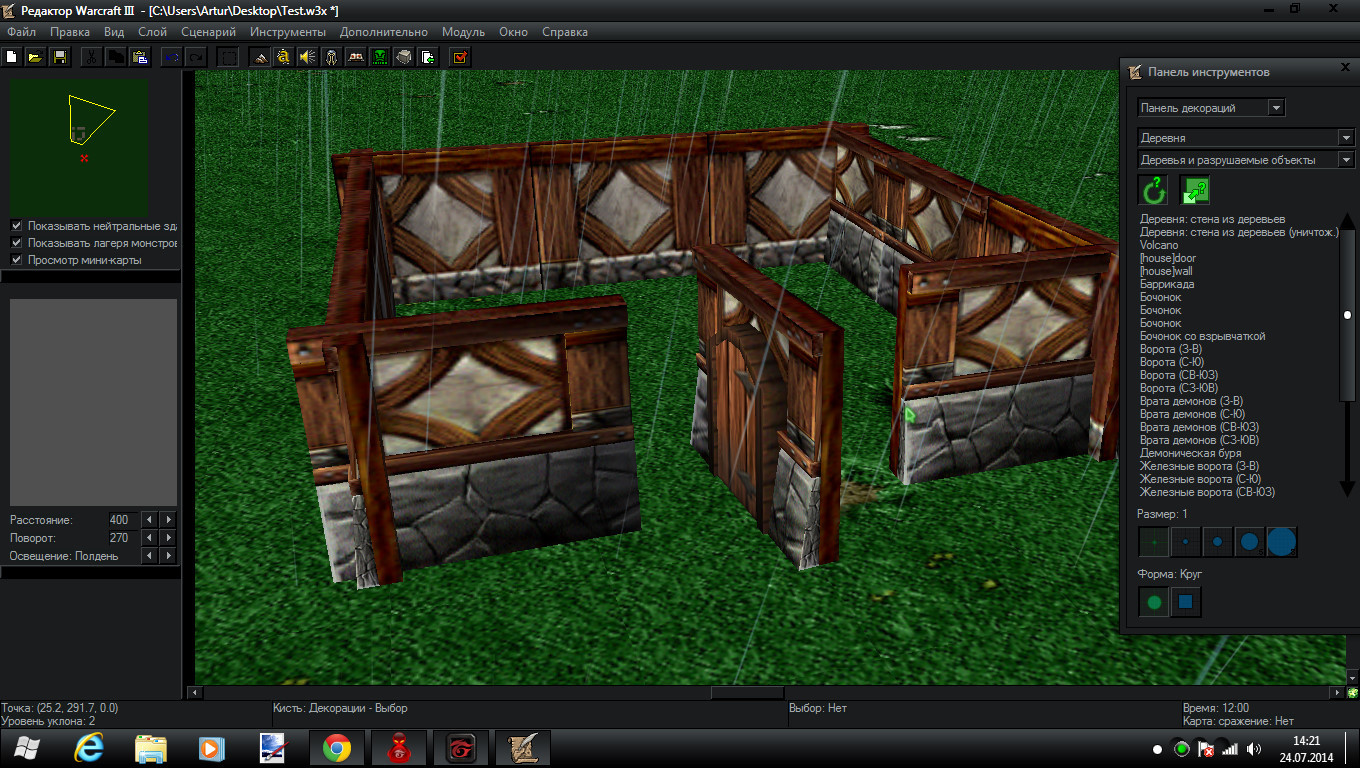The height and width of the screenshot is (768, 1360).
Task: Paste with the clipboard toolbar icon
Action: pos(140,57)
